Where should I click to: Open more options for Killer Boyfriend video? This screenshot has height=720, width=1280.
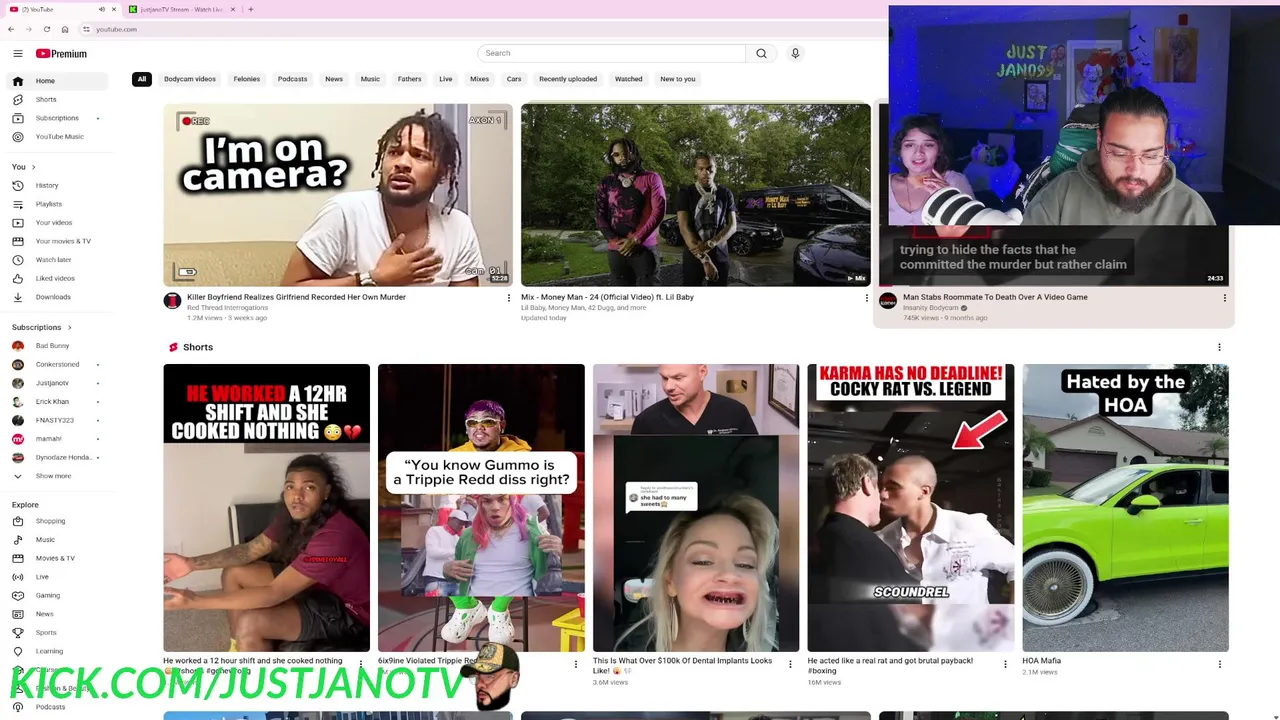pyautogui.click(x=508, y=298)
